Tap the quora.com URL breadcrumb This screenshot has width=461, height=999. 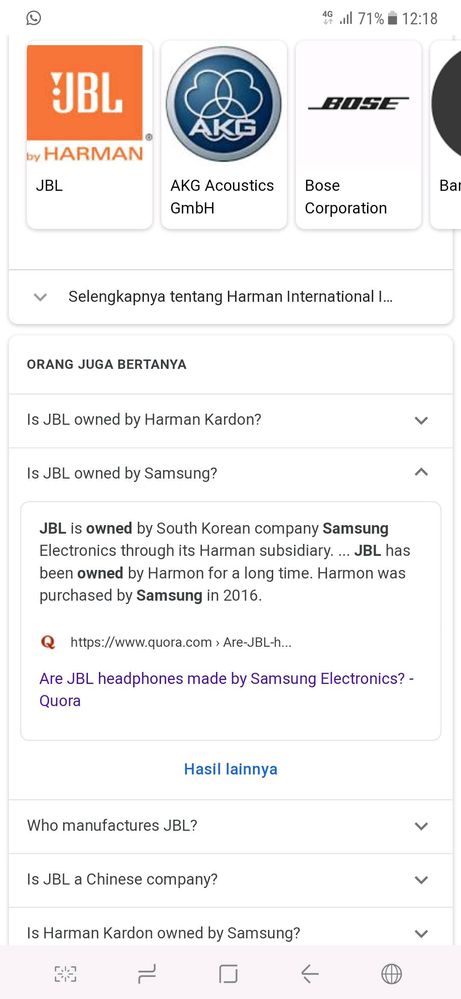coord(181,642)
